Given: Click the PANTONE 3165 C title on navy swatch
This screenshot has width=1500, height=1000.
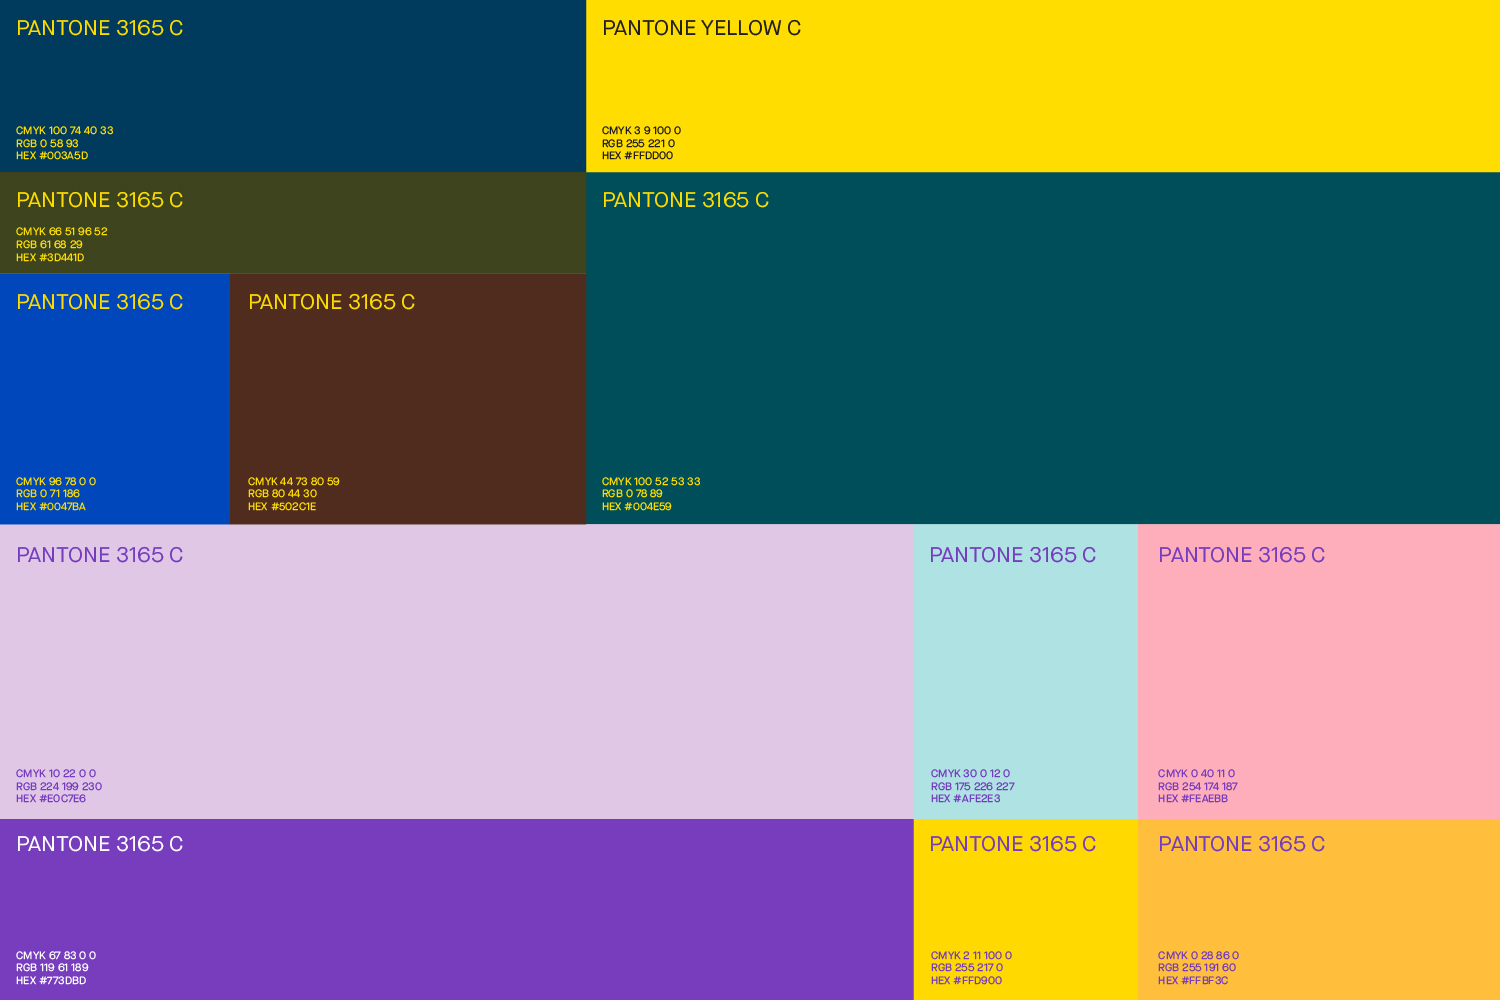Looking at the screenshot, I should [x=100, y=28].
